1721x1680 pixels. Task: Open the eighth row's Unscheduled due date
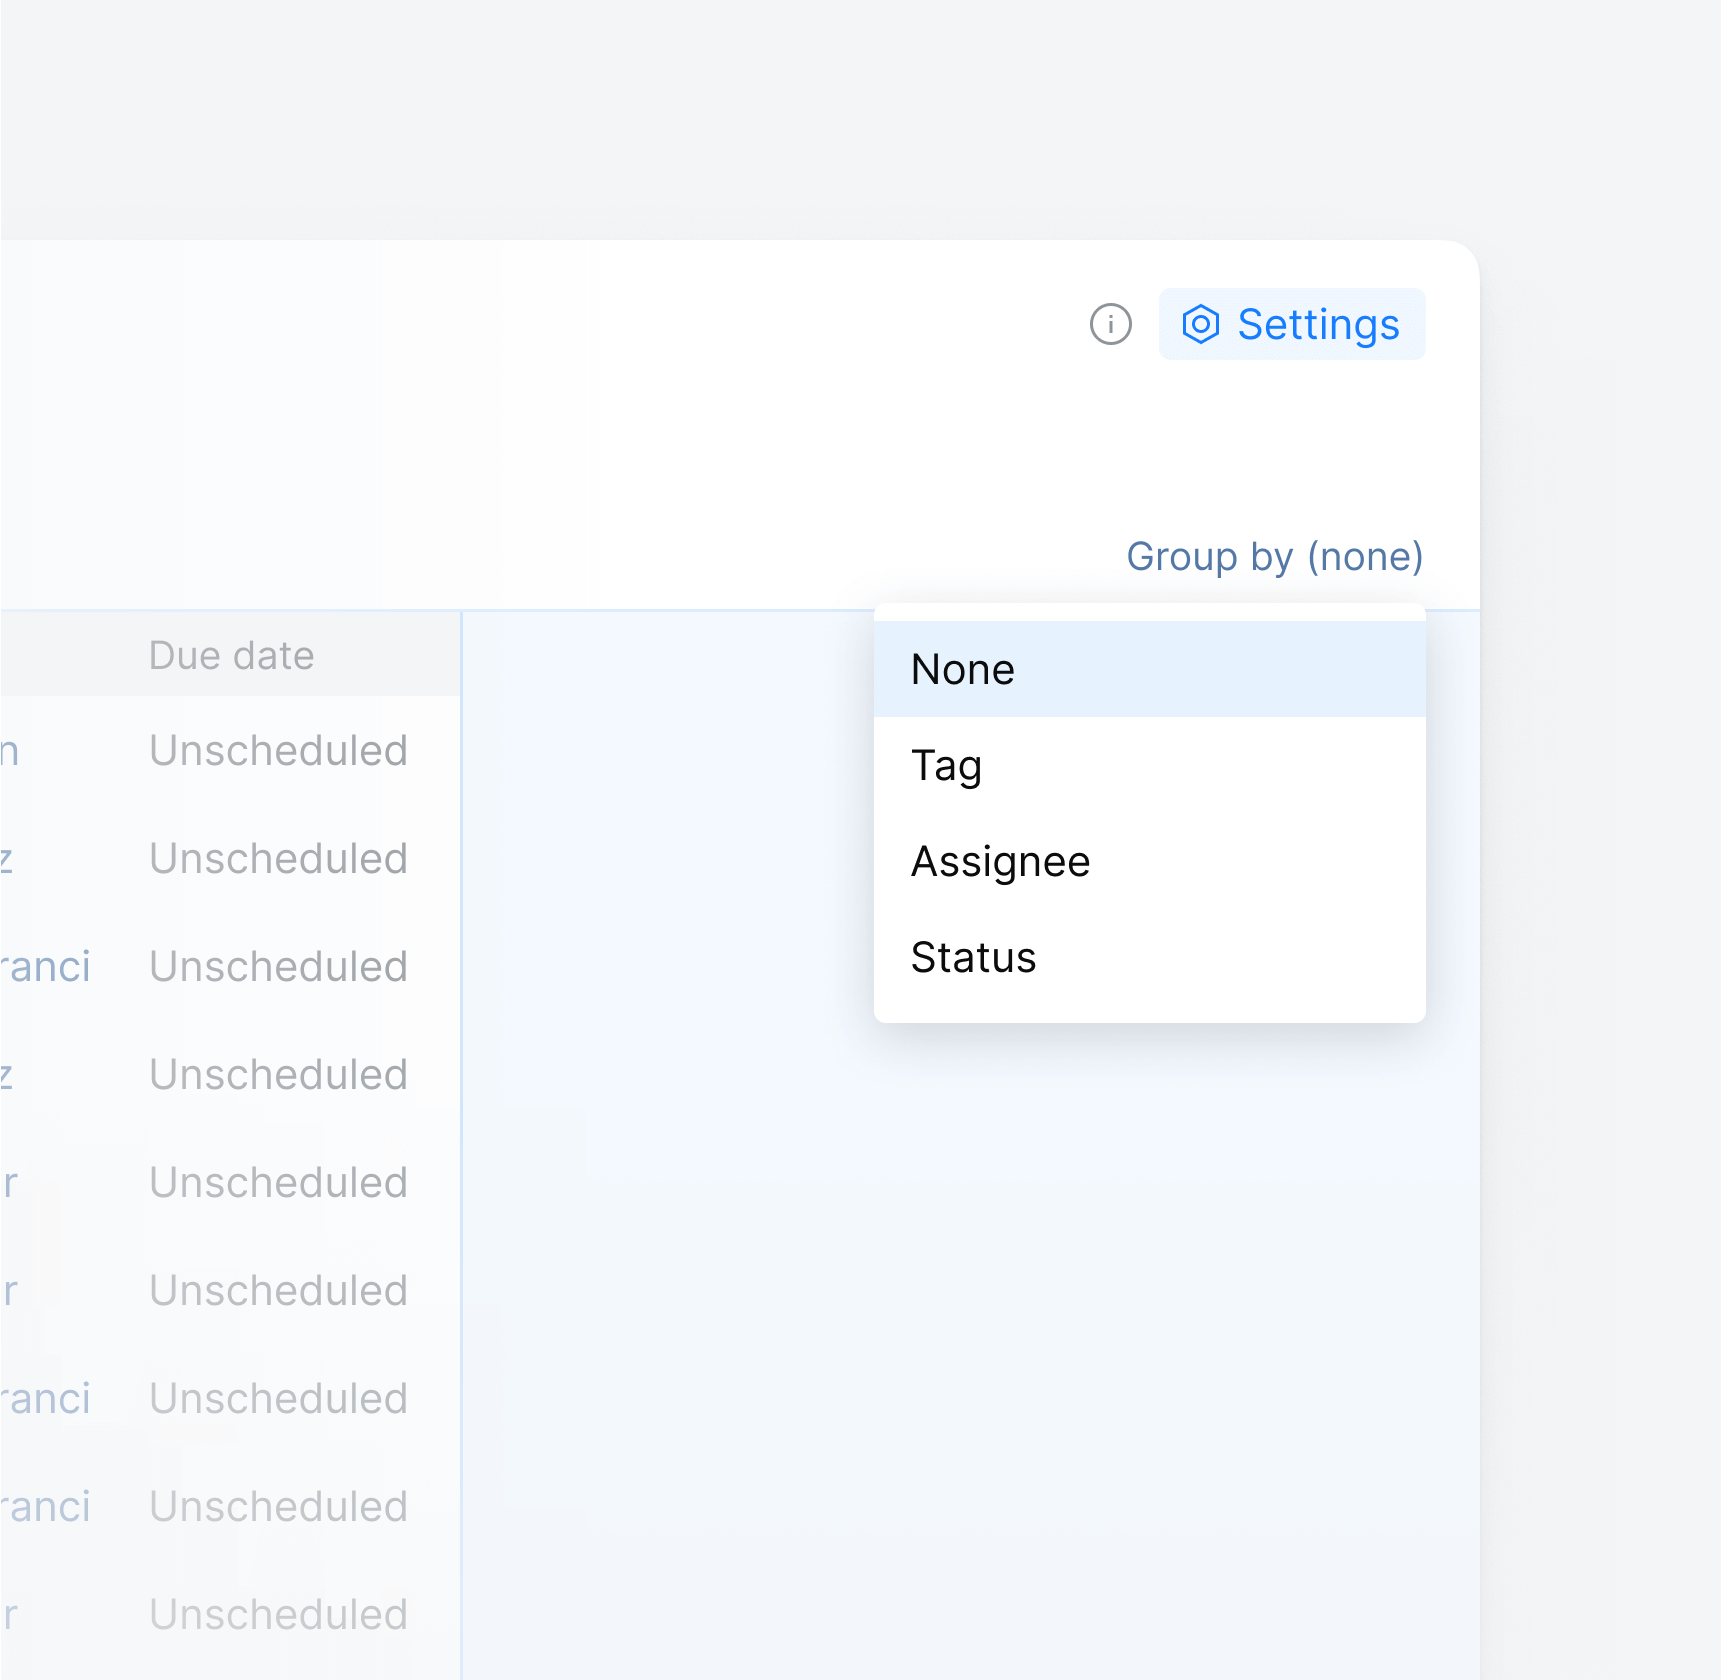278,1507
